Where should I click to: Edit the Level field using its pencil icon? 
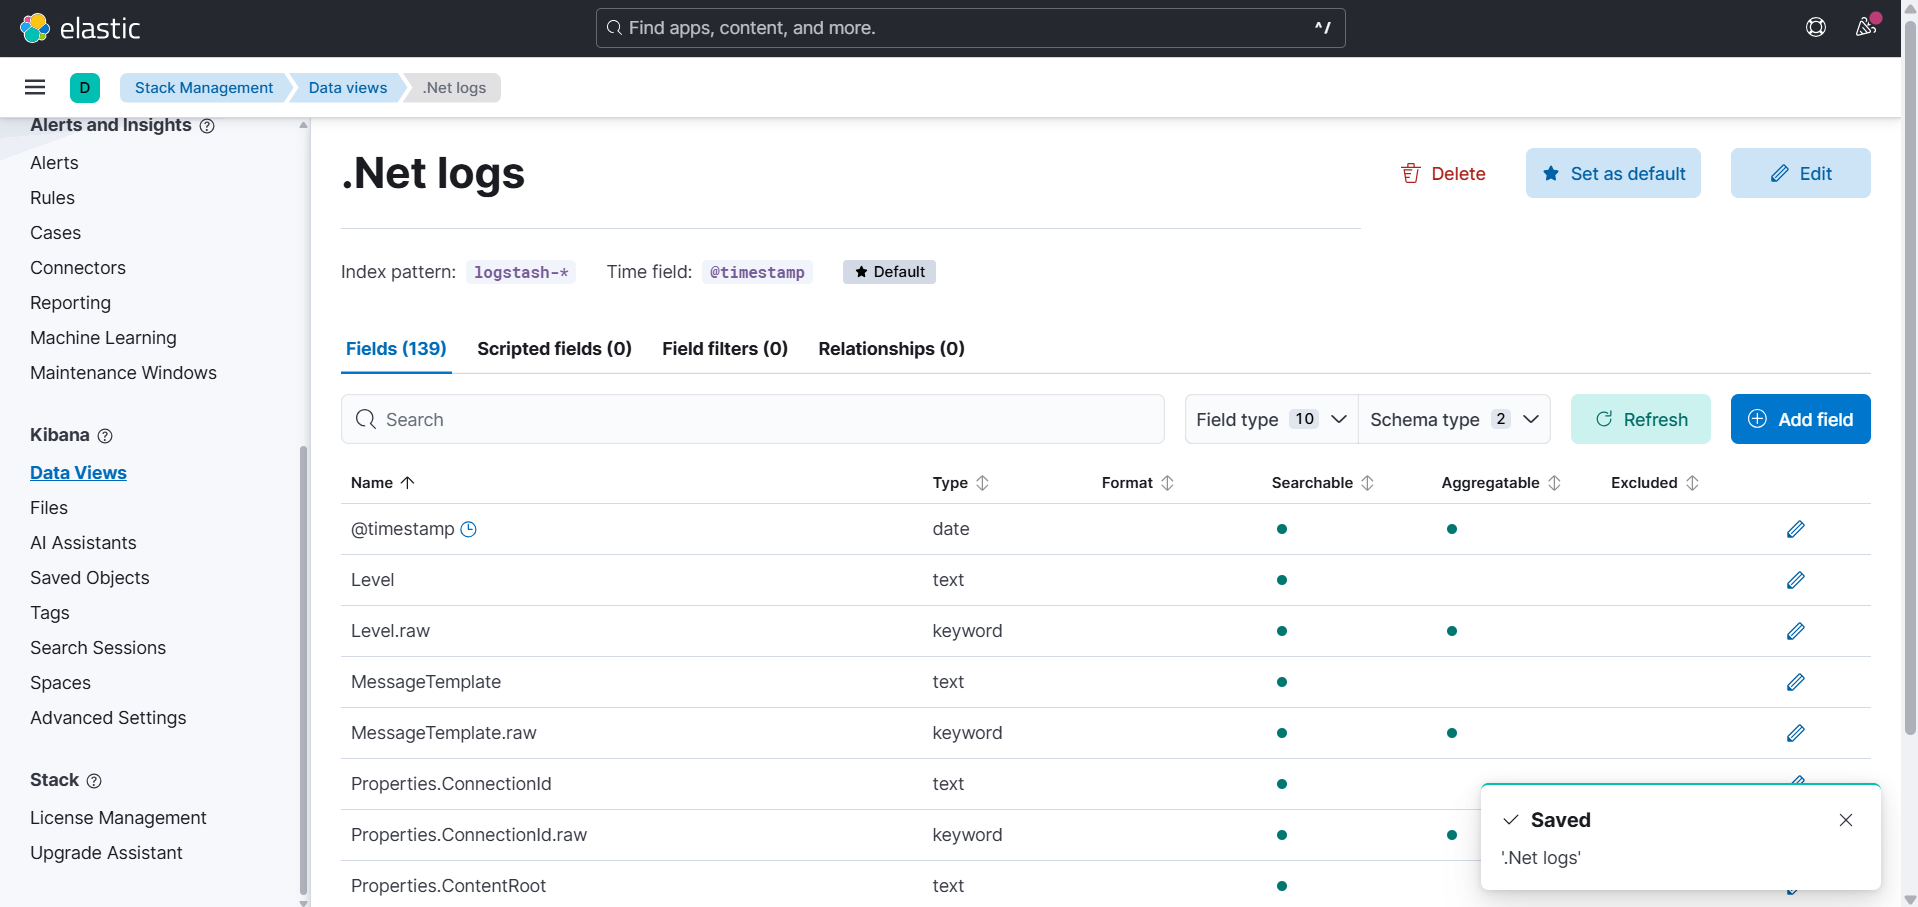coord(1795,580)
